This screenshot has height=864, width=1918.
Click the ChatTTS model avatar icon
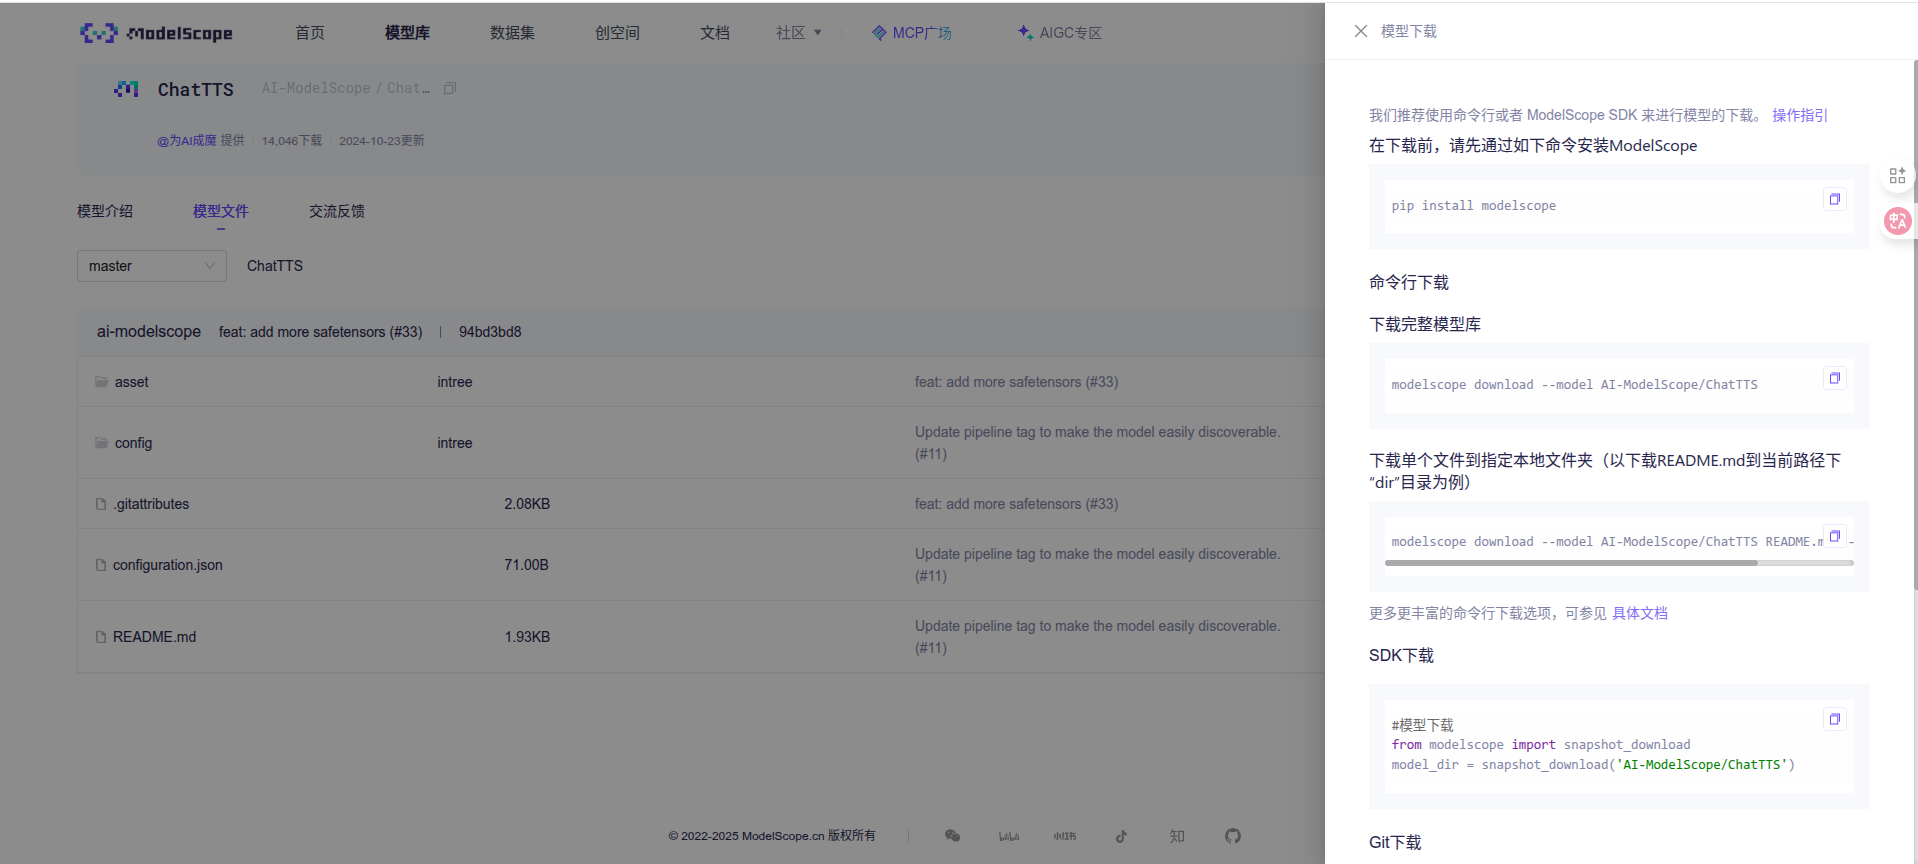[126, 89]
